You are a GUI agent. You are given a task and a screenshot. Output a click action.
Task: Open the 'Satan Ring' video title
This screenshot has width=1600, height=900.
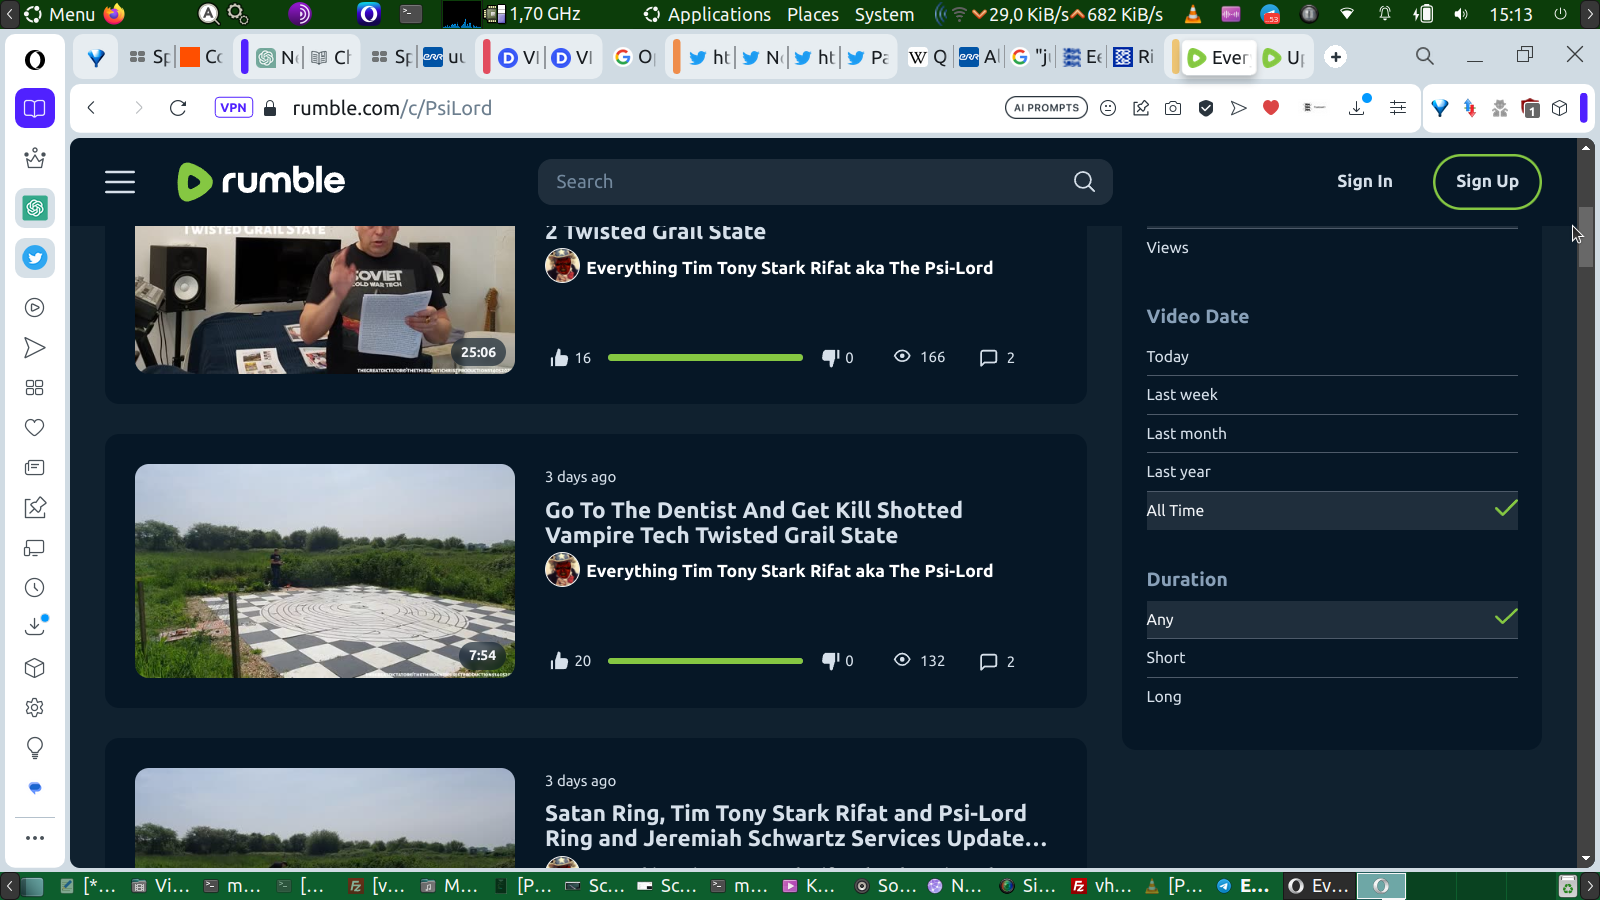[x=796, y=826]
